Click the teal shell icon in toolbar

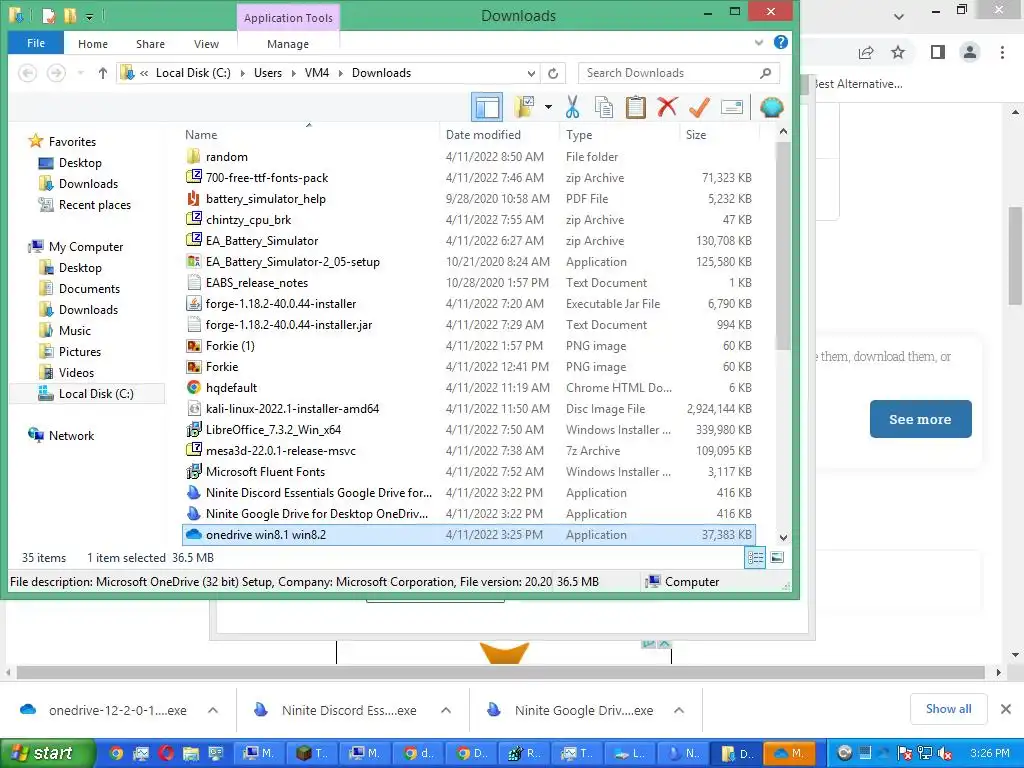[771, 107]
